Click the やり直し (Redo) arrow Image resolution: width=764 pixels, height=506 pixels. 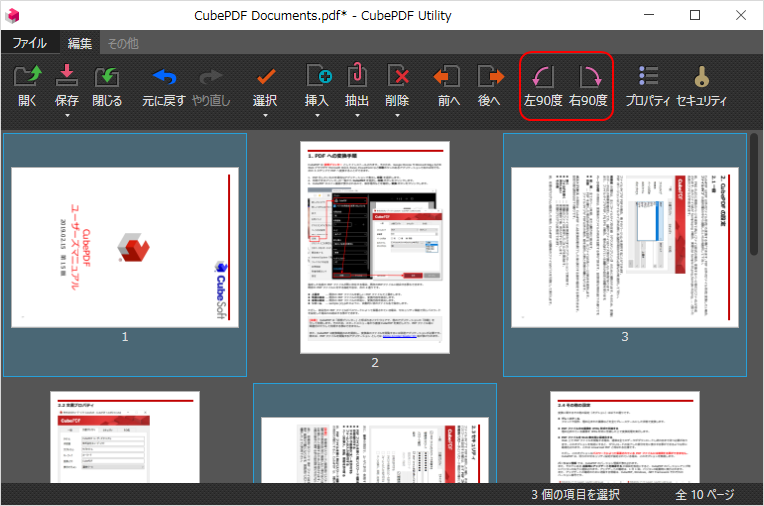coord(211,77)
